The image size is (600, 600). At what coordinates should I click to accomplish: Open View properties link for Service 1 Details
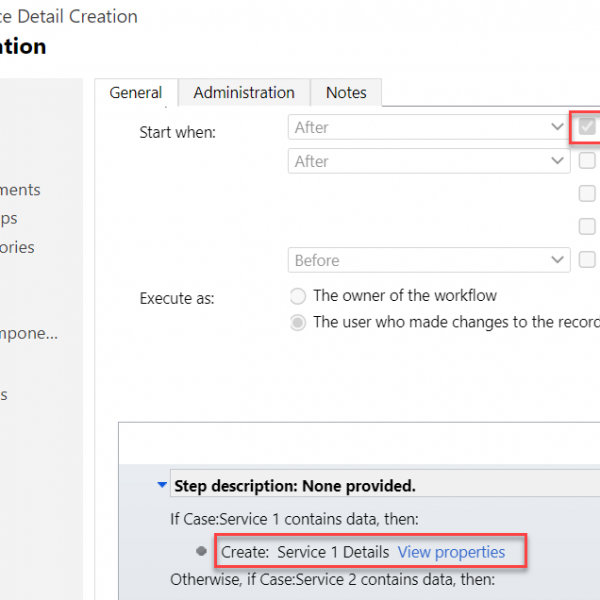point(451,552)
